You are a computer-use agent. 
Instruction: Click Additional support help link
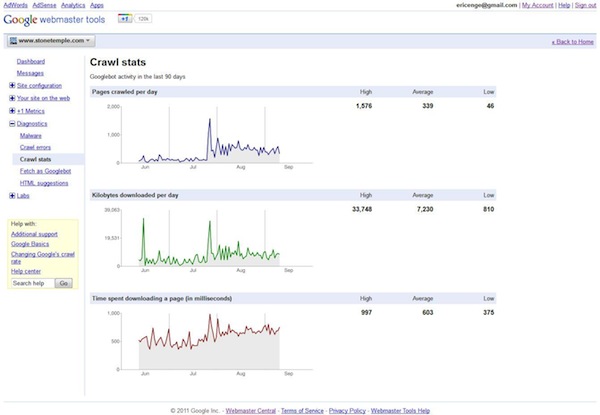34,234
